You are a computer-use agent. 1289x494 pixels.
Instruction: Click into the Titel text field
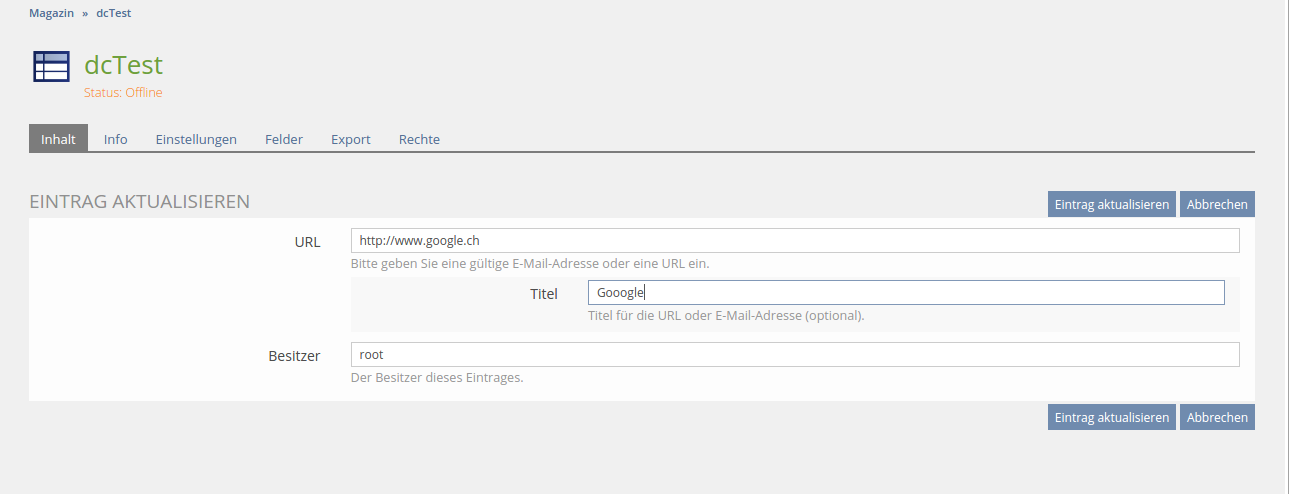coord(905,292)
